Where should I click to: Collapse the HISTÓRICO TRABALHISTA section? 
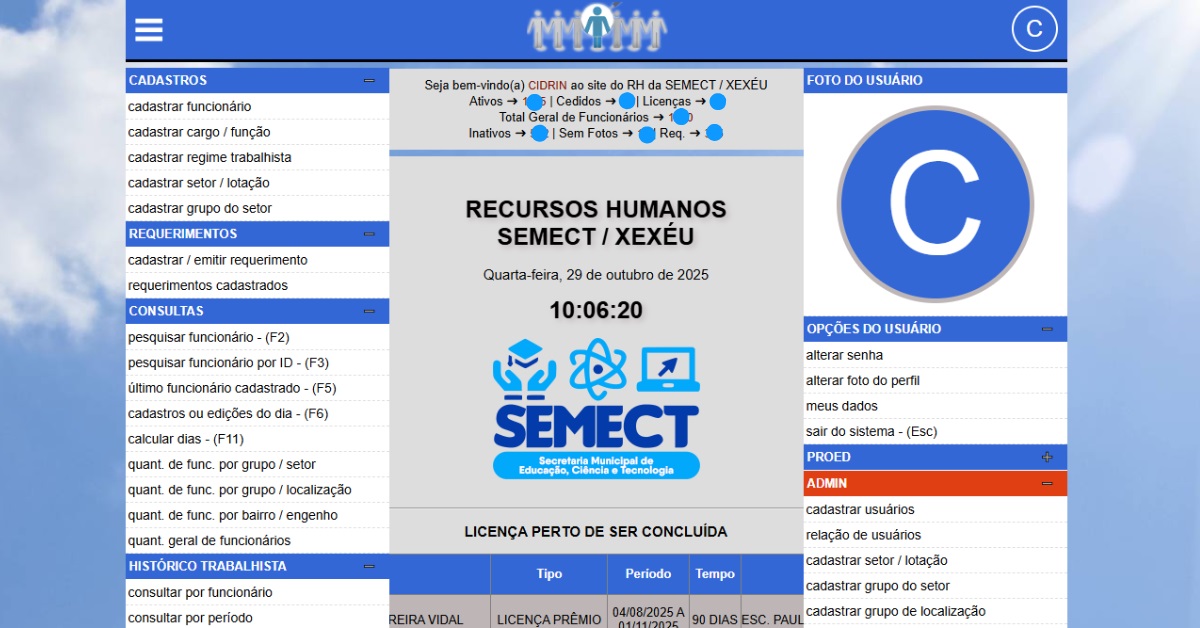click(369, 566)
